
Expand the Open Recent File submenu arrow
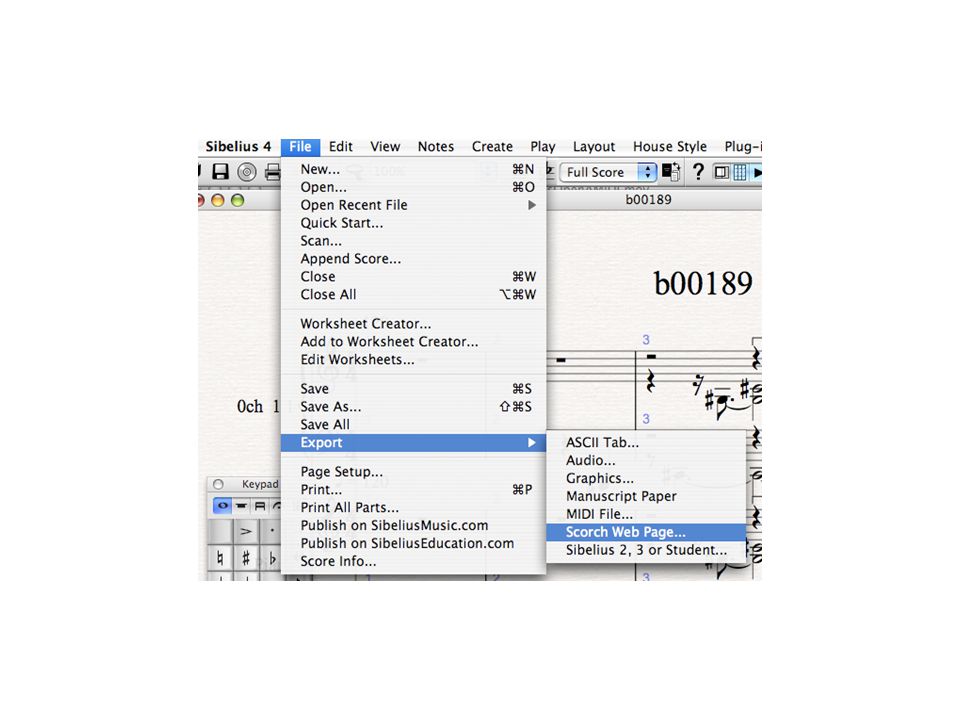(x=532, y=205)
